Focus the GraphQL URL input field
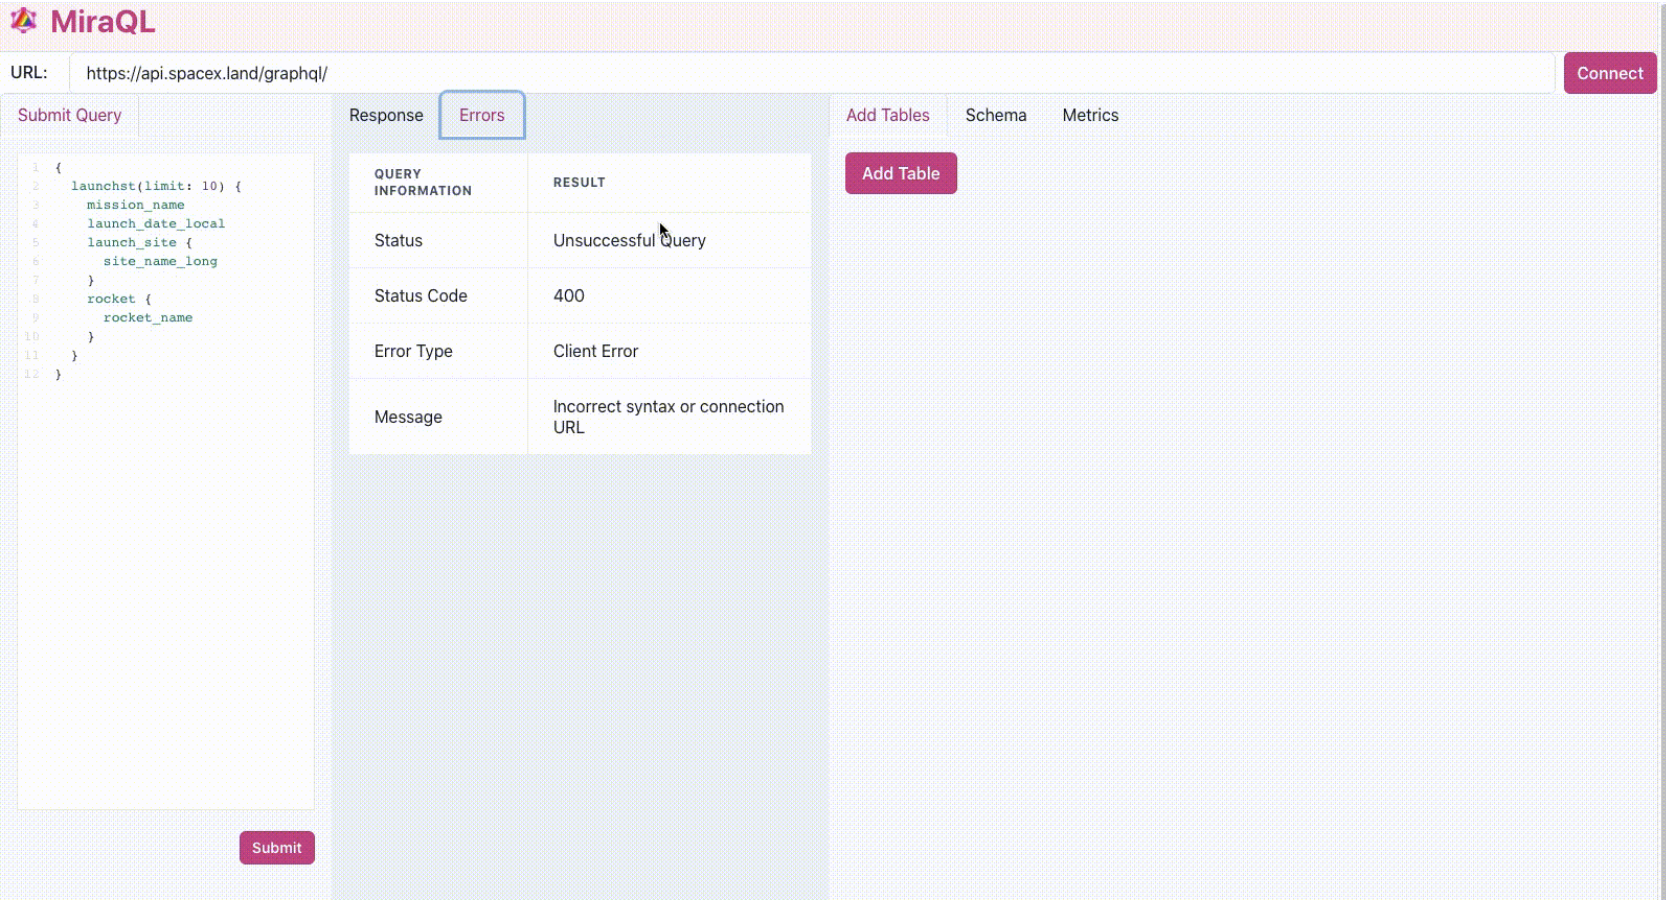Viewport: 1666px width, 904px height. tap(812, 73)
